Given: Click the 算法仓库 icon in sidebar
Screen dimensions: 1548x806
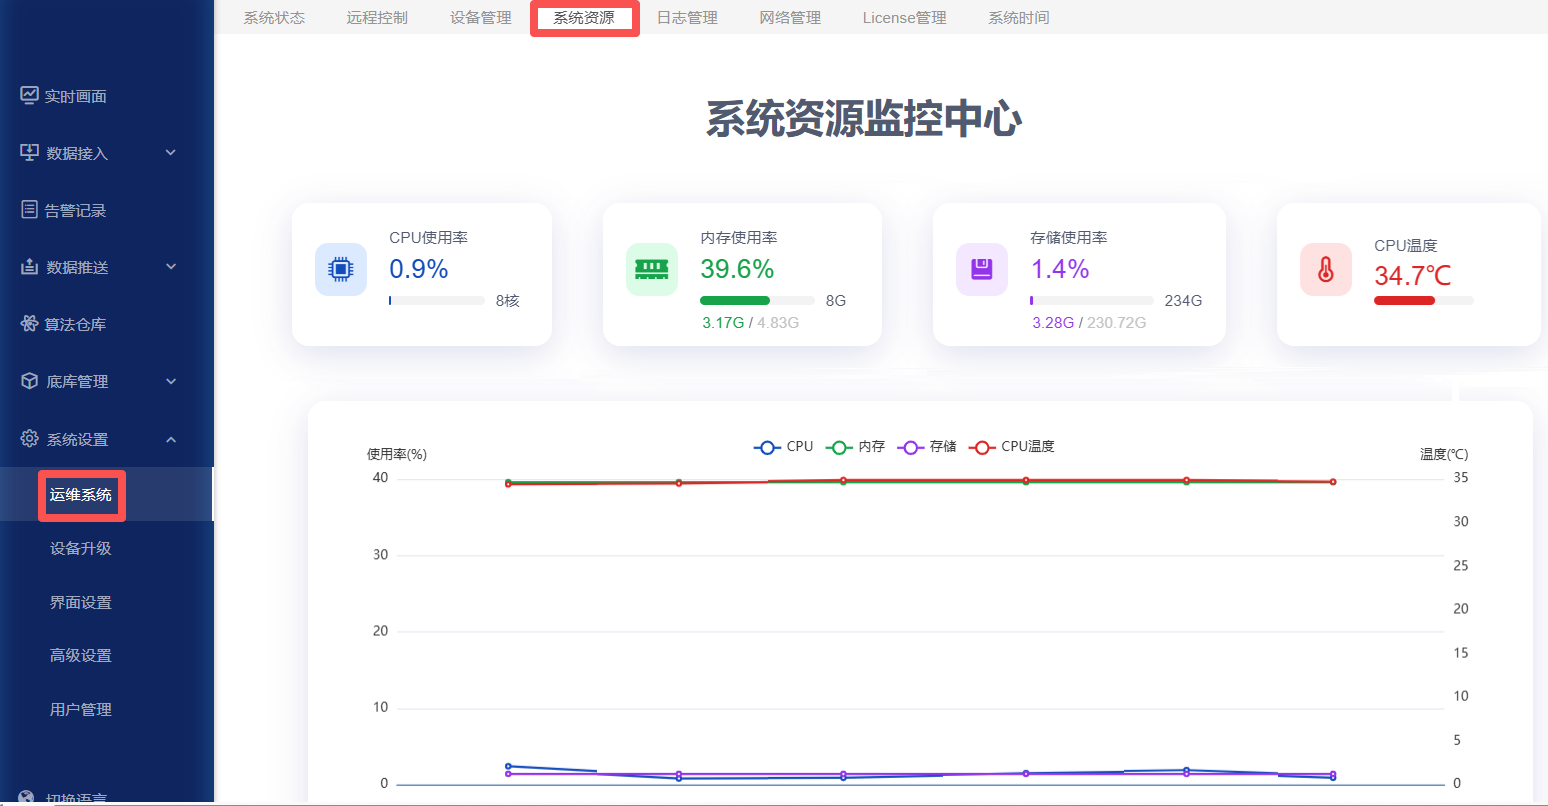Looking at the screenshot, I should tap(30, 324).
